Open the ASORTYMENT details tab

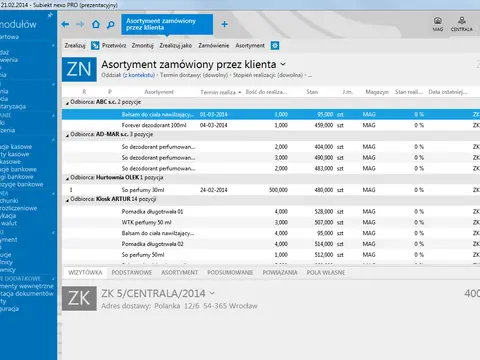(179, 273)
